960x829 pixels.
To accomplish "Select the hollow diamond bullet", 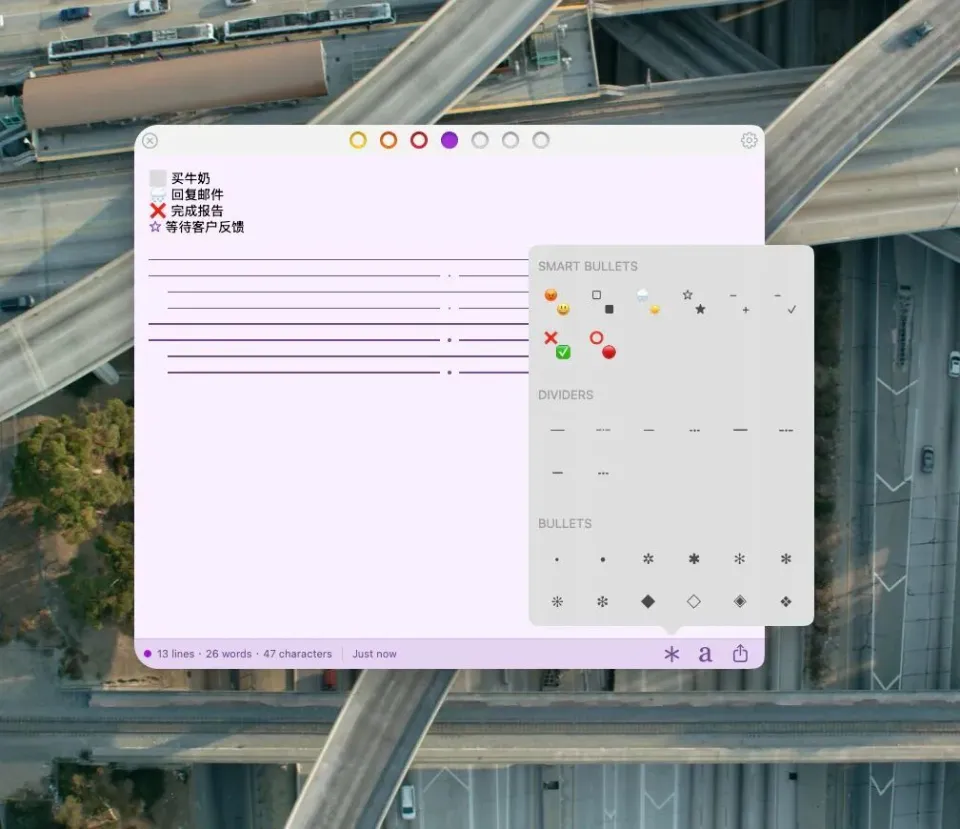I will pyautogui.click(x=694, y=601).
